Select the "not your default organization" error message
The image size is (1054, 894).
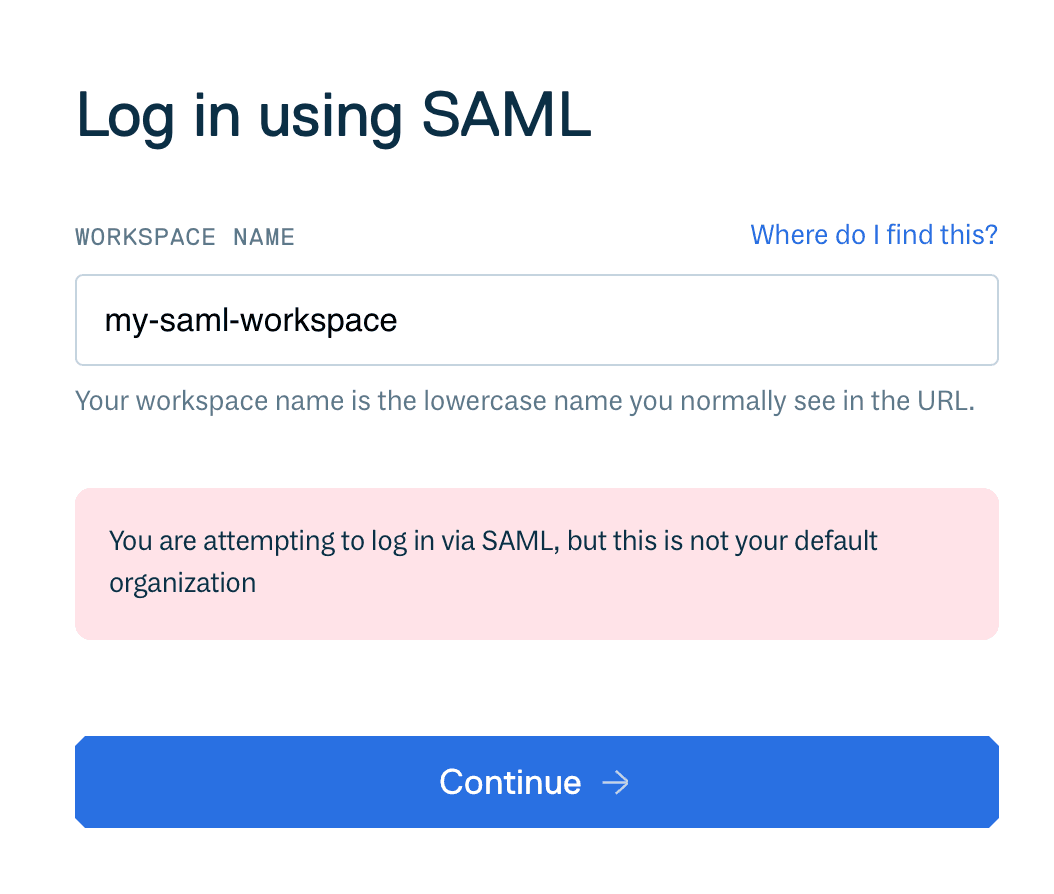493,562
